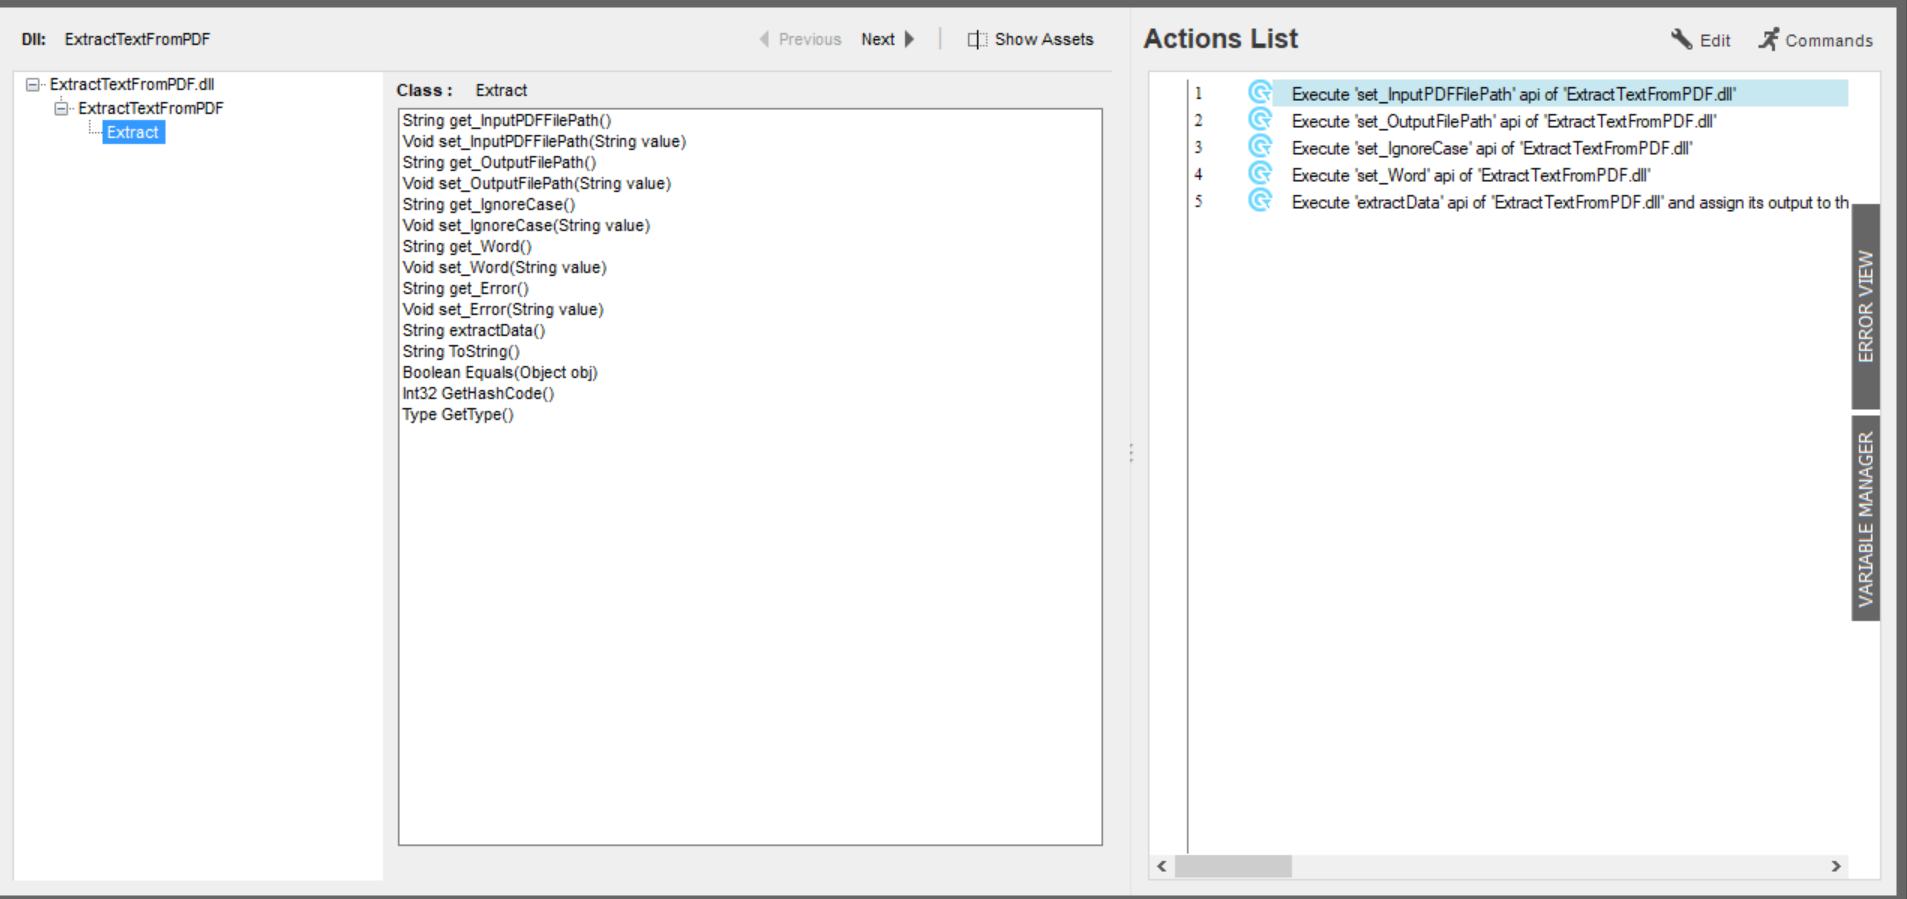The image size is (1907, 899).
Task: Select 'String extractData()' method
Action: coord(474,330)
